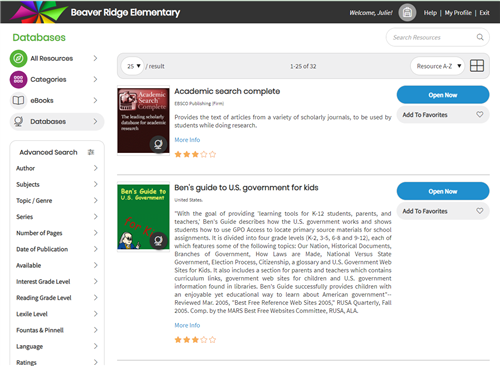This screenshot has height=366, width=500.
Task: Expand the Series filter
Action: (x=57, y=217)
